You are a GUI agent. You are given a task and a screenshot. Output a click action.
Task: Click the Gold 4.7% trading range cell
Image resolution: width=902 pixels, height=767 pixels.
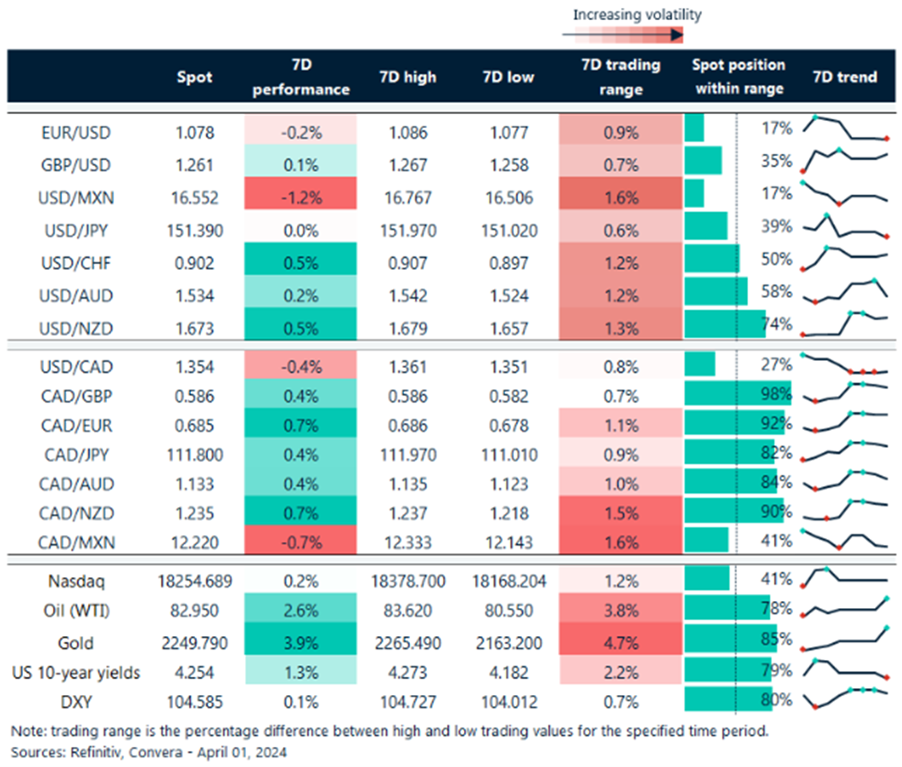(620, 639)
